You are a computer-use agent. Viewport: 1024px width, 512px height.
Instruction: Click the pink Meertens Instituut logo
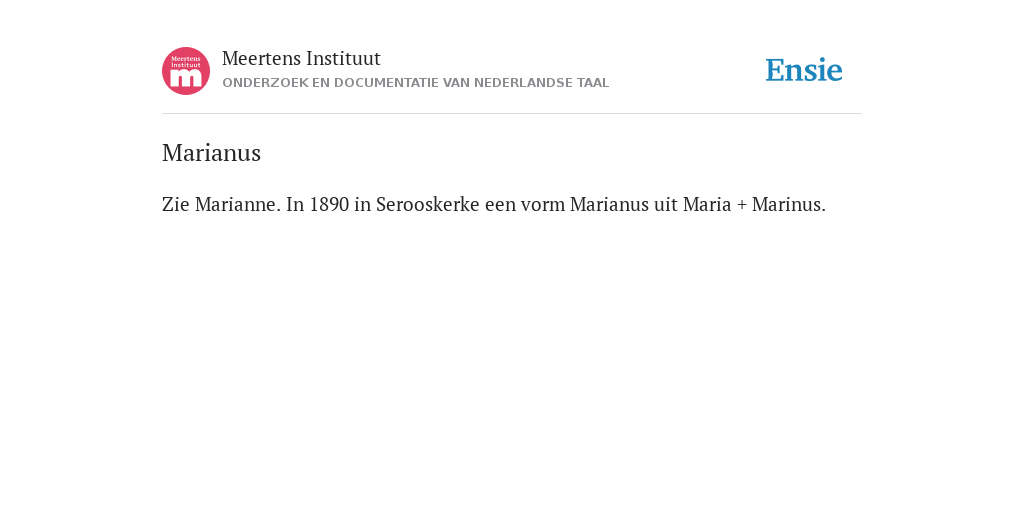[186, 71]
